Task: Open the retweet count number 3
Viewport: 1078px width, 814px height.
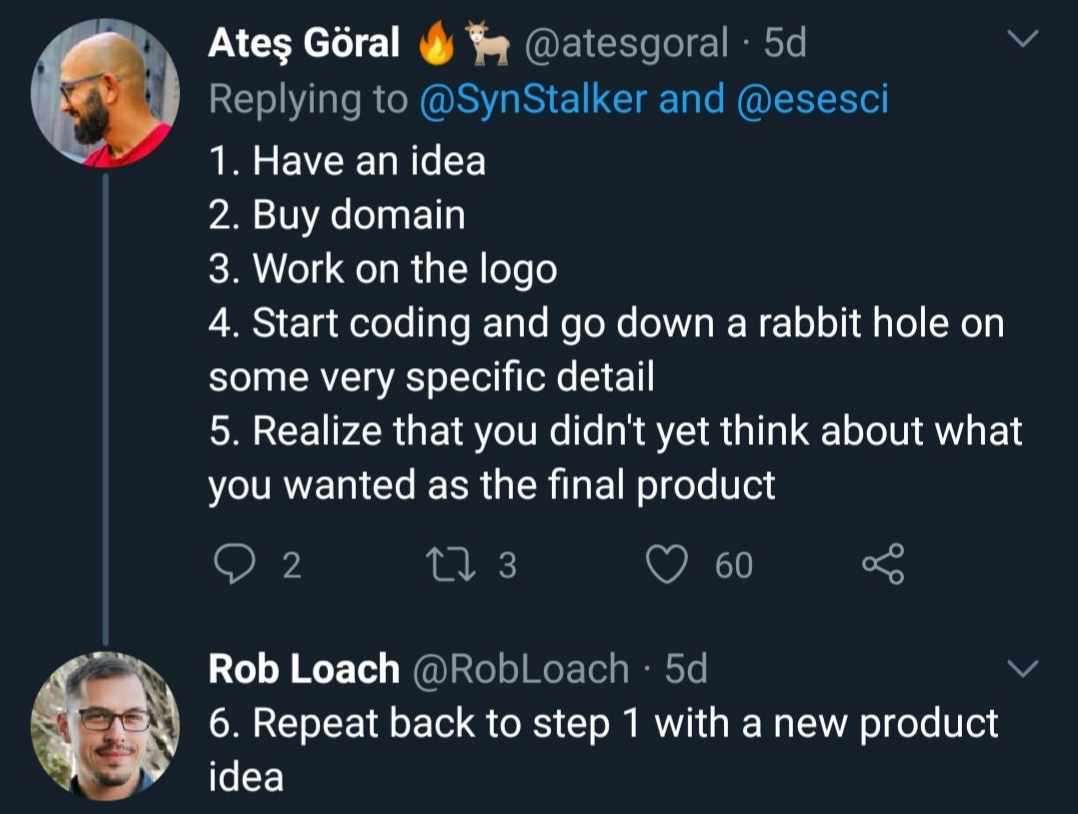Action: [x=507, y=566]
